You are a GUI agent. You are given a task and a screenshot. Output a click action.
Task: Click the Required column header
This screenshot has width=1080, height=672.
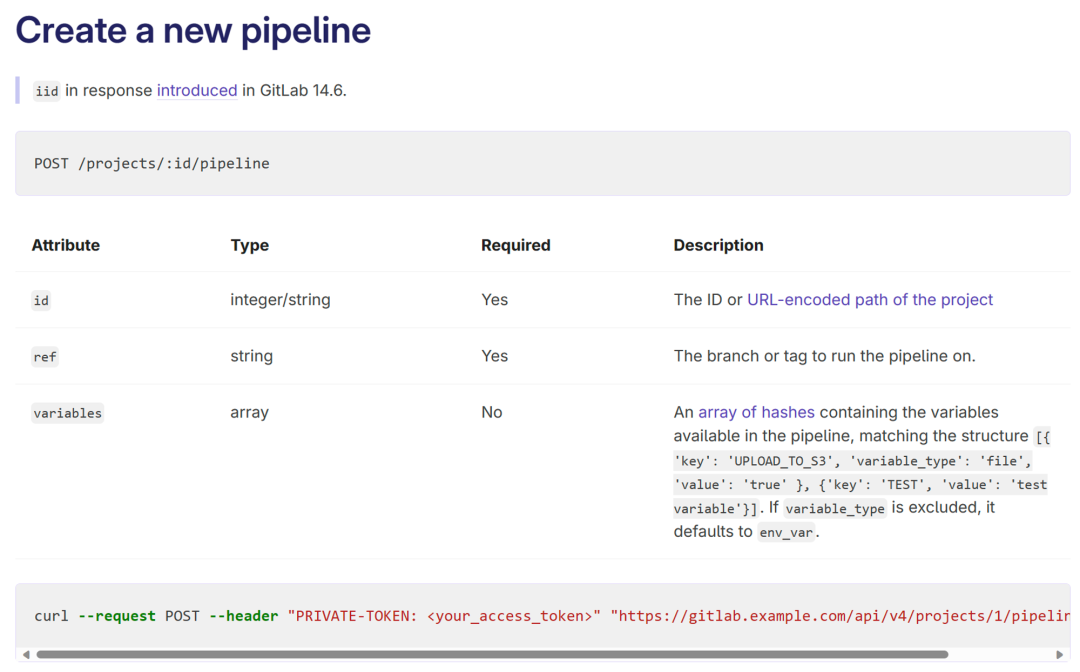(515, 245)
